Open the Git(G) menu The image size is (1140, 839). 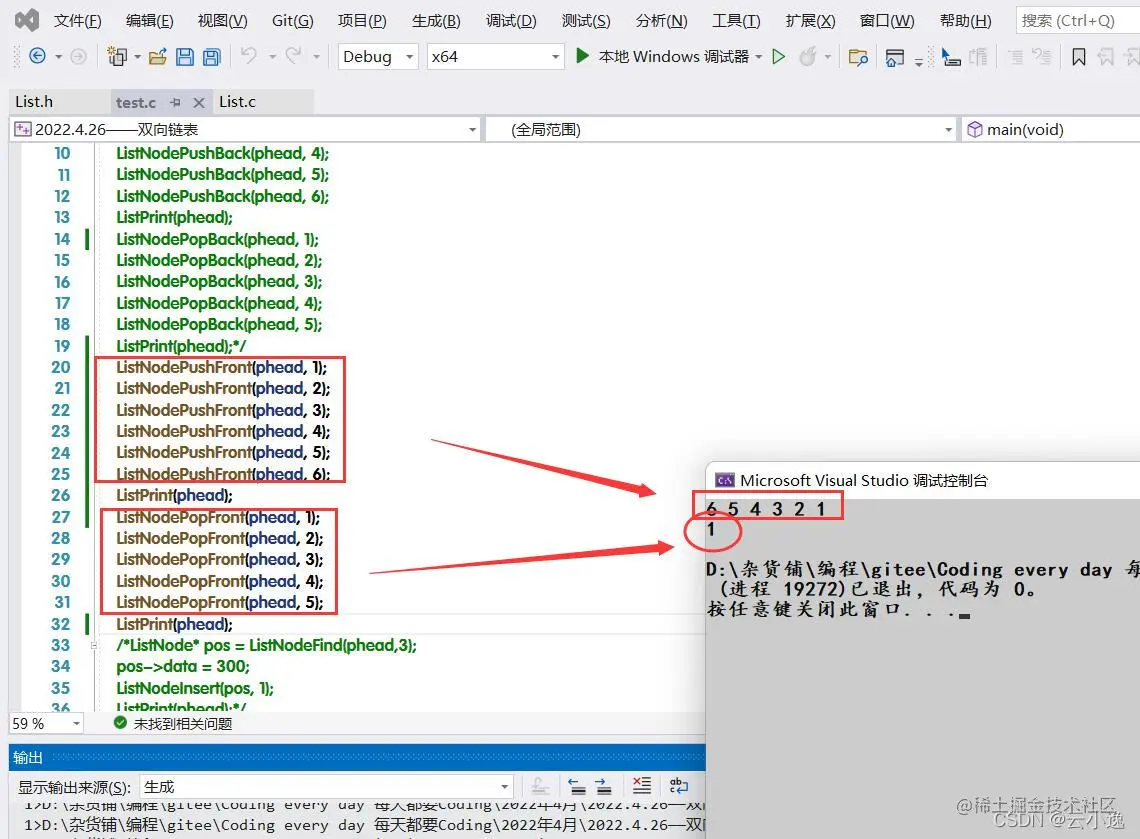pos(292,20)
